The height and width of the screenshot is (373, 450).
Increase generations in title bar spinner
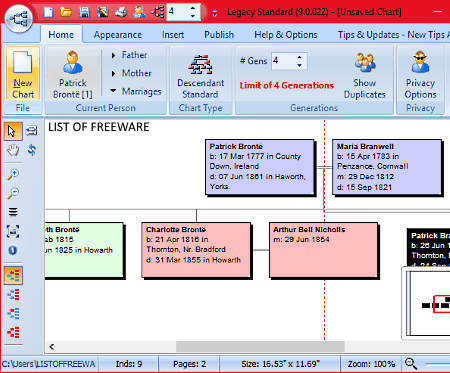click(193, 8)
